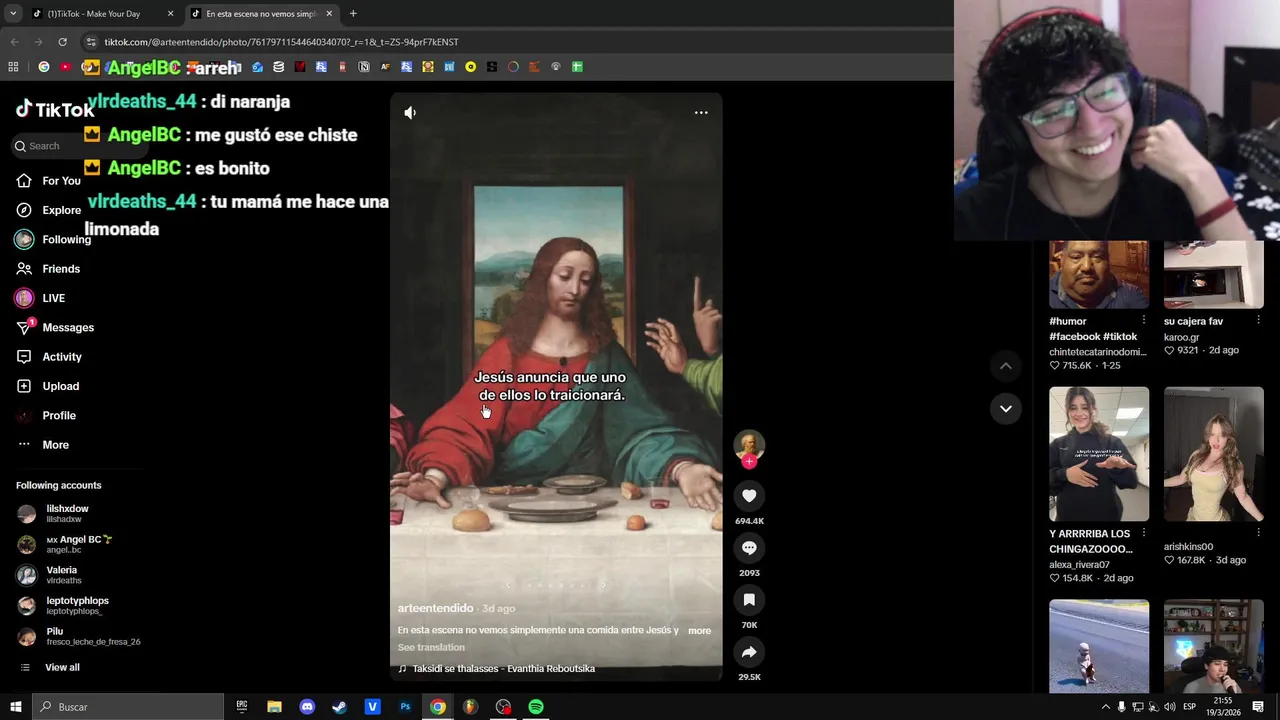Click the address bar URL
The height and width of the screenshot is (720, 1280).
coord(281,42)
